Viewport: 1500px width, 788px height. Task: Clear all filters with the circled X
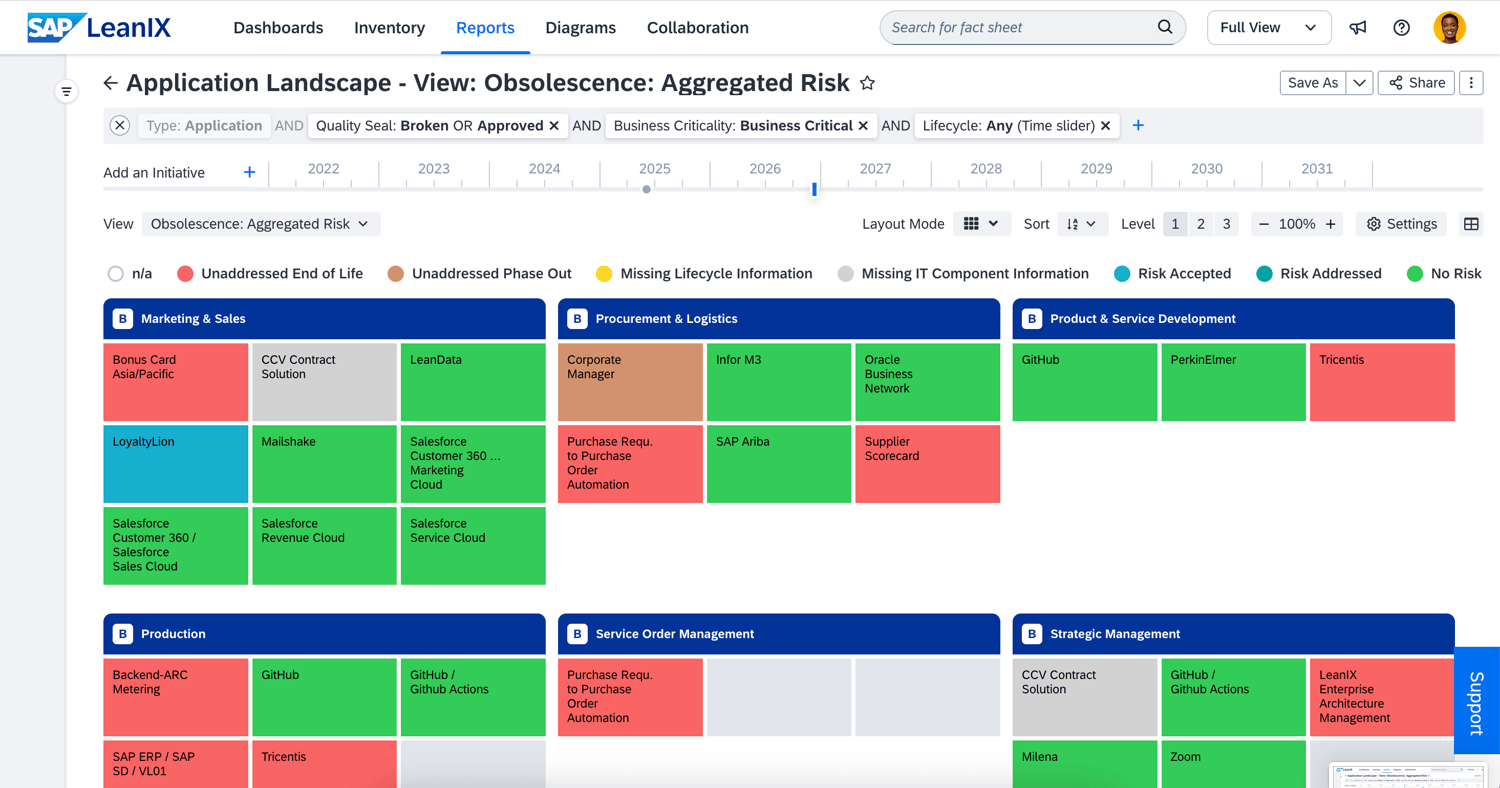tap(120, 125)
